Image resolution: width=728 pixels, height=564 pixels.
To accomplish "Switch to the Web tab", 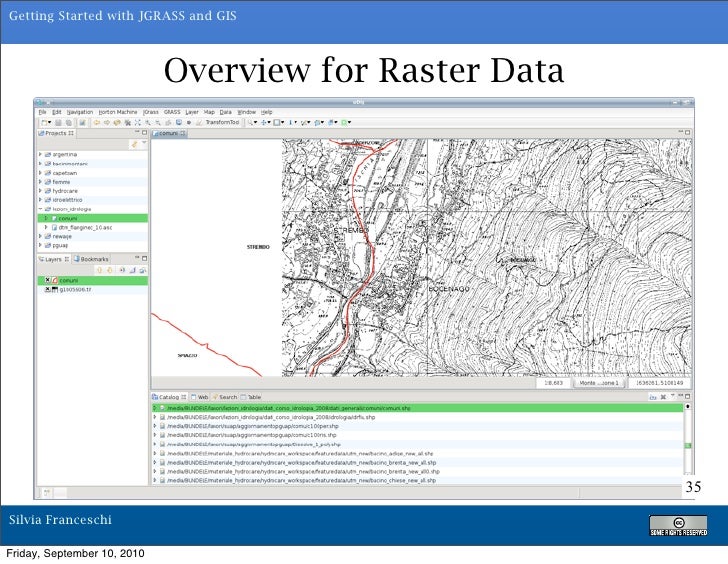I will click(x=200, y=397).
